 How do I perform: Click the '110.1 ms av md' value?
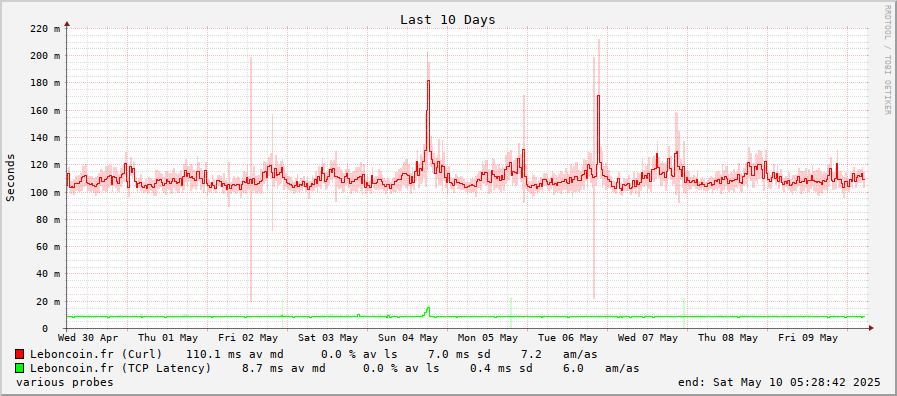[235, 354]
